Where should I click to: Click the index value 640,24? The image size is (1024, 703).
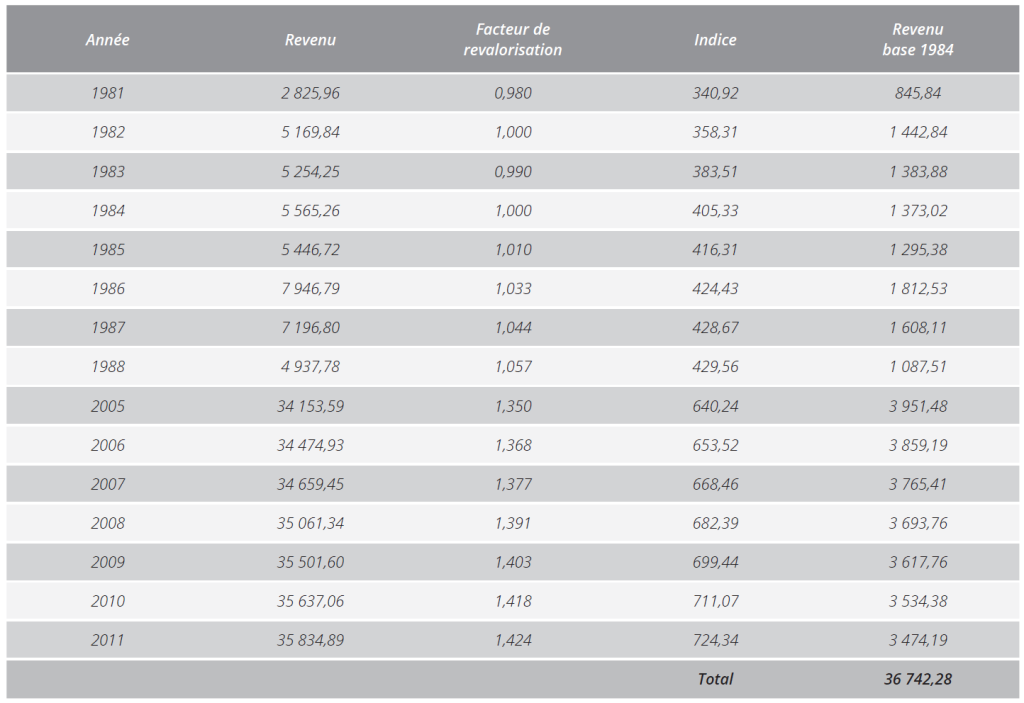715,406
